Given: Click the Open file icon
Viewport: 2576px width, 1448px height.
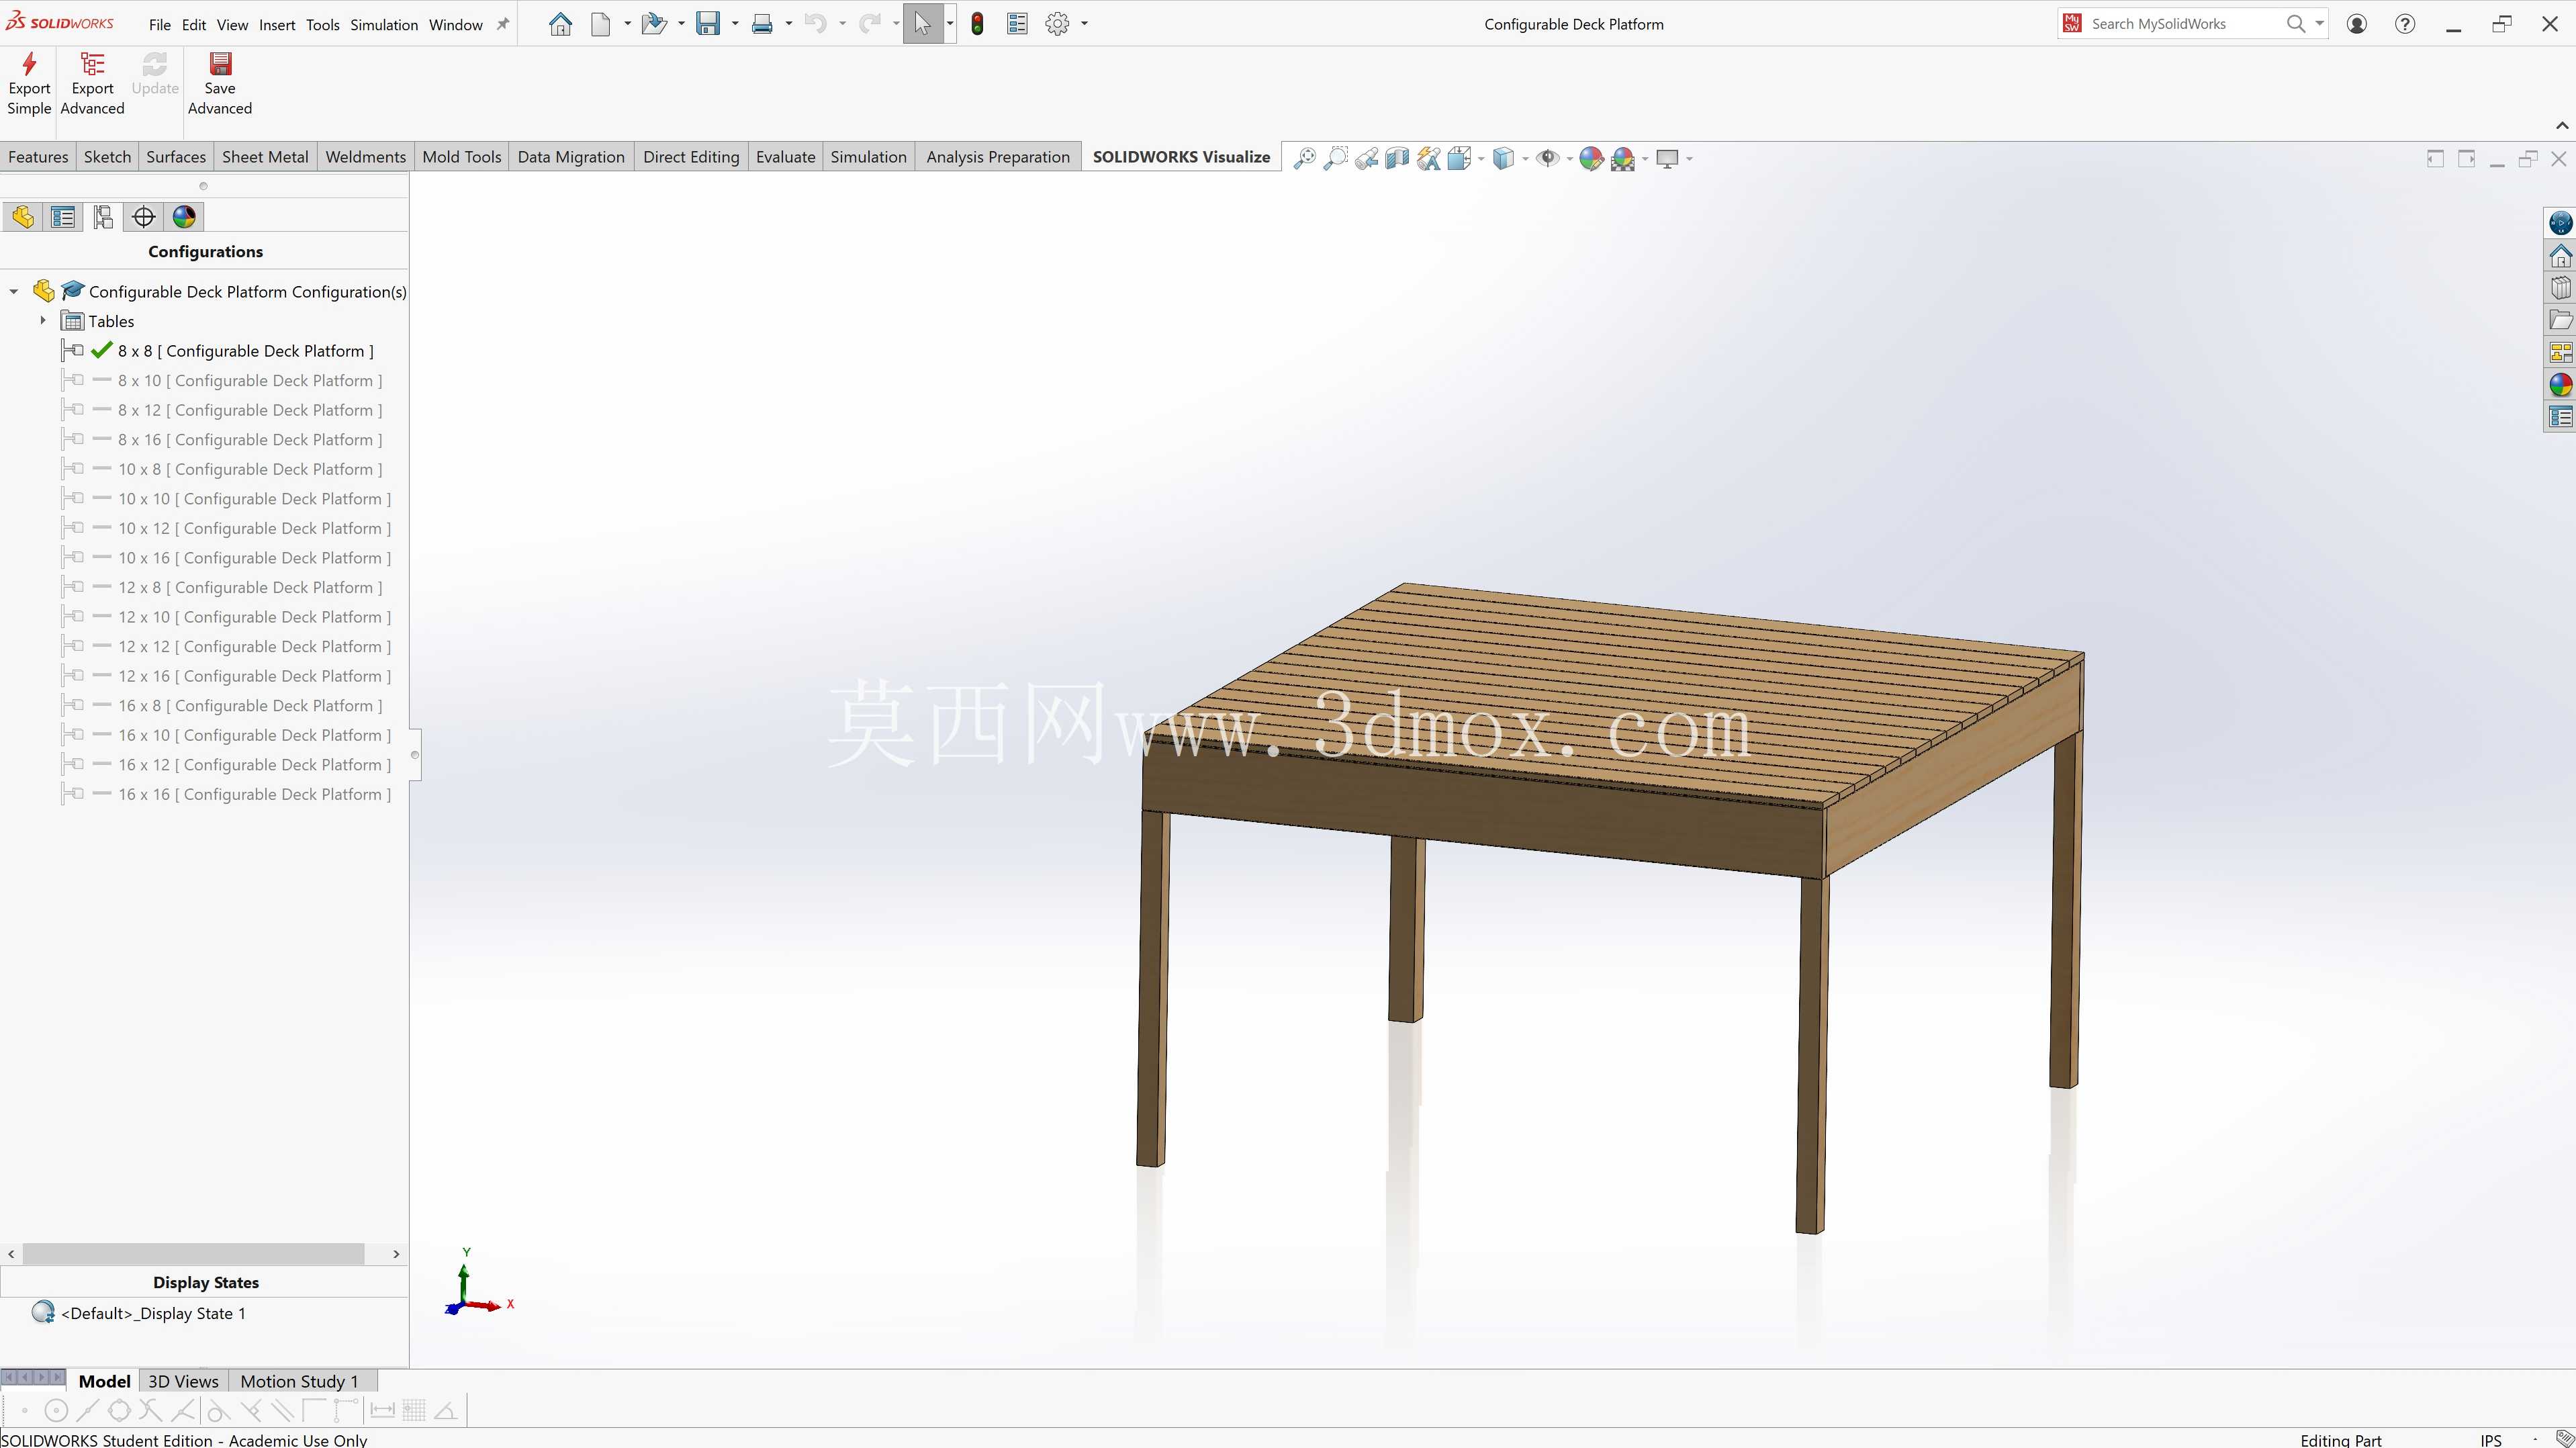Looking at the screenshot, I should 654,24.
